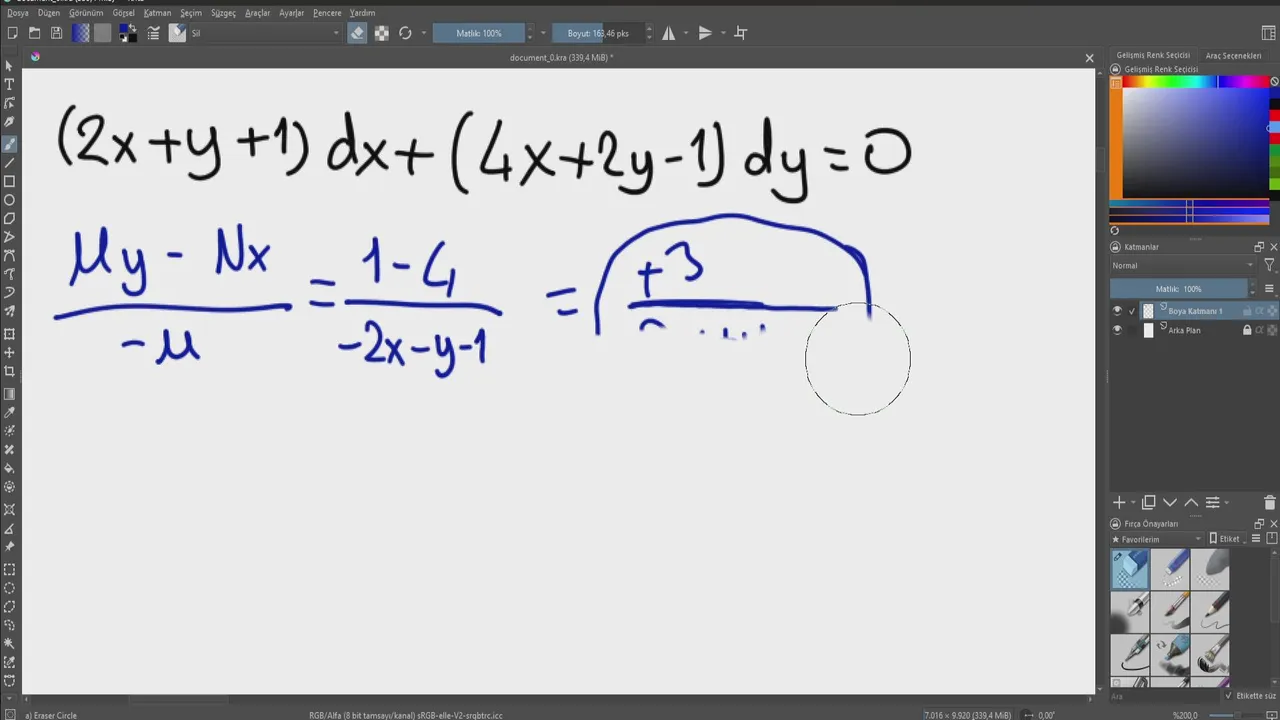Click the Open file icon
This screenshot has width=1280, height=720.
(x=34, y=33)
